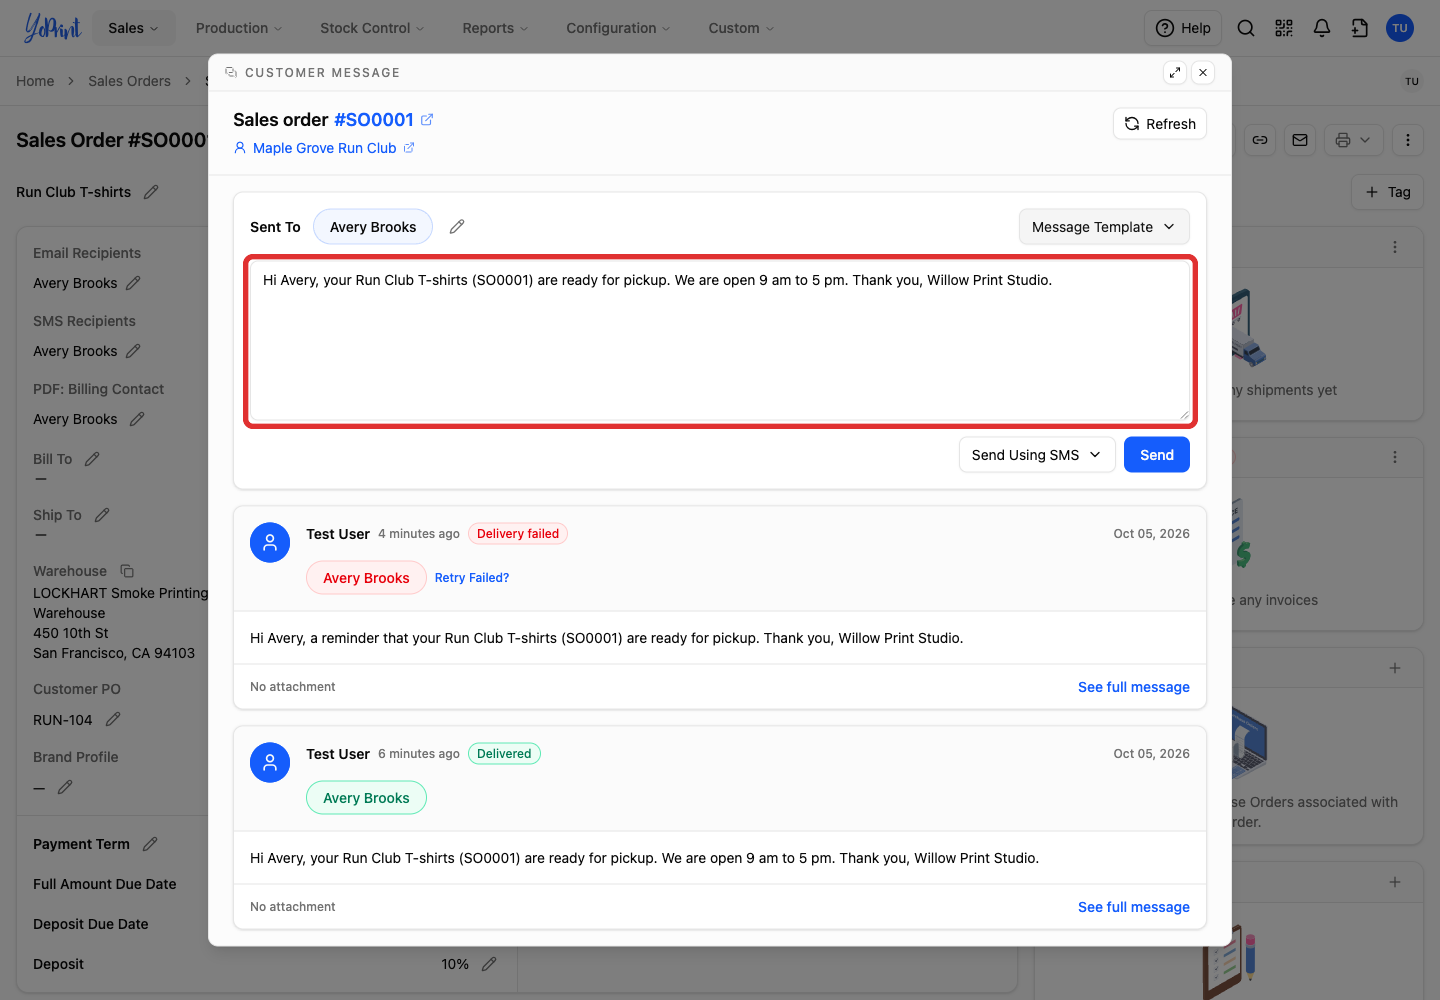1440x1000 pixels.
Task: Edit Run Club T-shirts order name
Action: (x=151, y=192)
